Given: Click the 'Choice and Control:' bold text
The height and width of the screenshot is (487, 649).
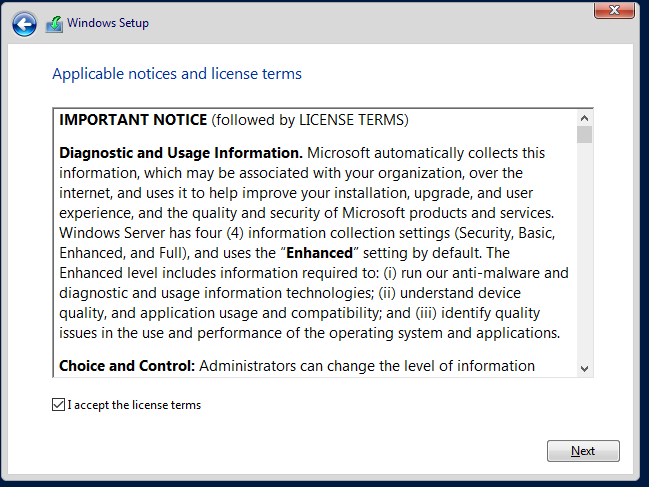Looking at the screenshot, I should point(127,366).
